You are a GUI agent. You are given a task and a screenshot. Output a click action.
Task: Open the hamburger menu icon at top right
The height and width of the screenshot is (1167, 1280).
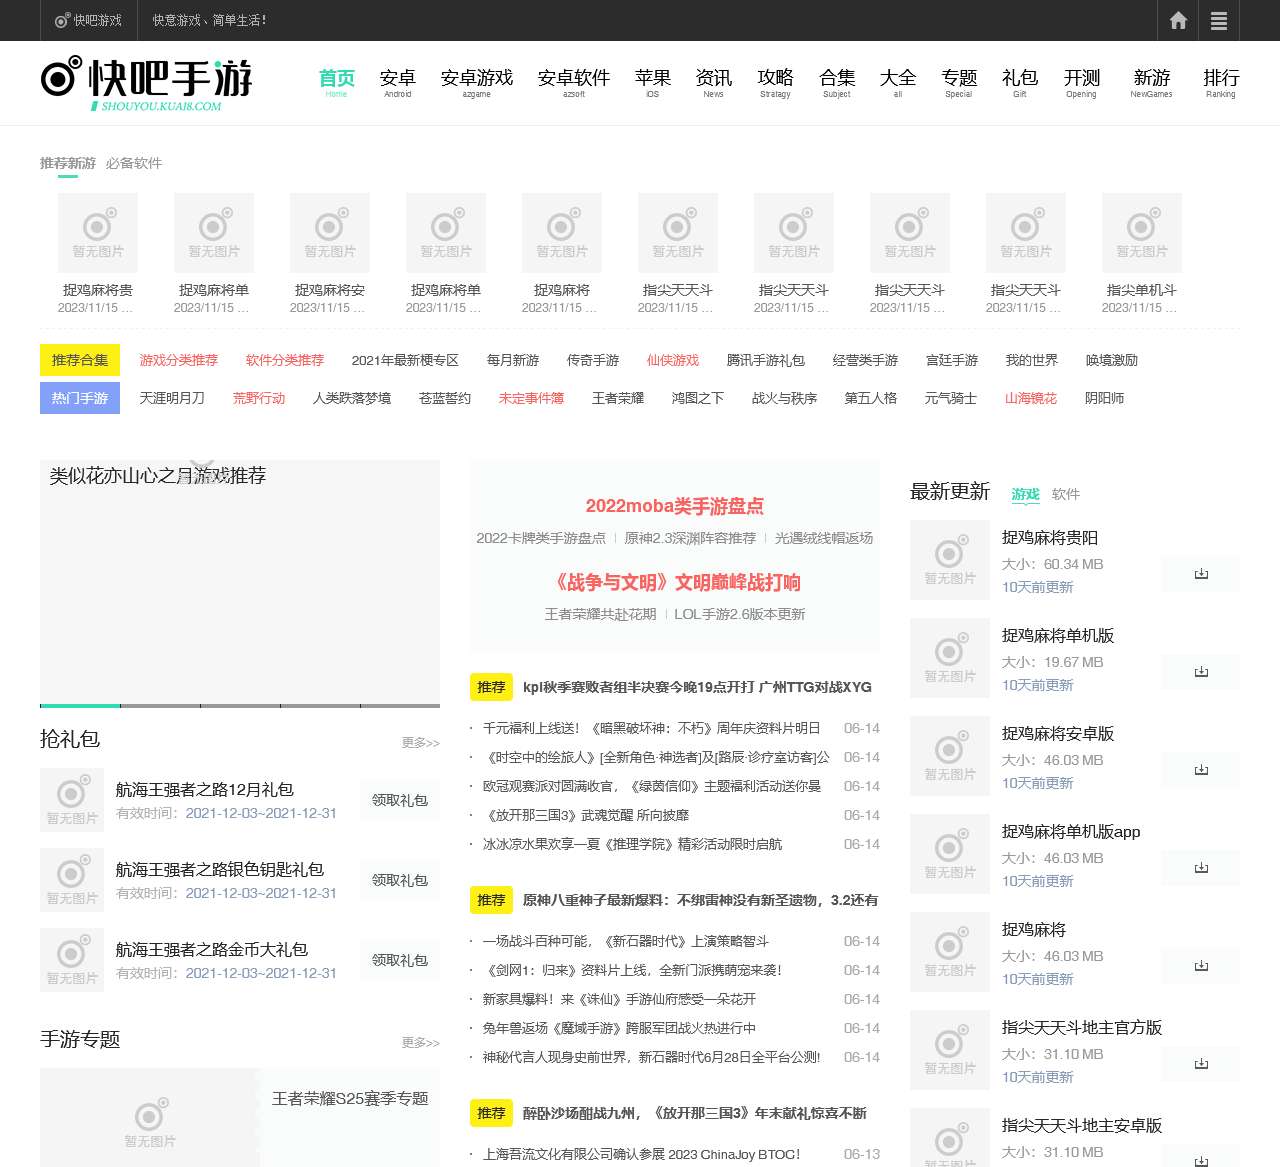[1219, 20]
